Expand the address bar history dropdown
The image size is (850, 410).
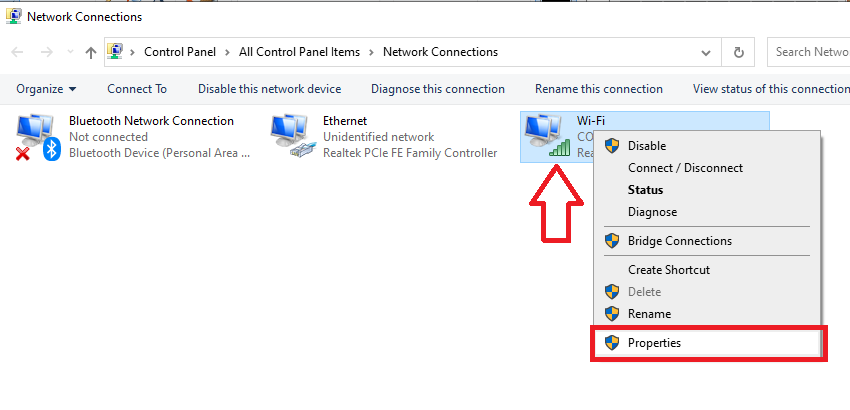(706, 53)
